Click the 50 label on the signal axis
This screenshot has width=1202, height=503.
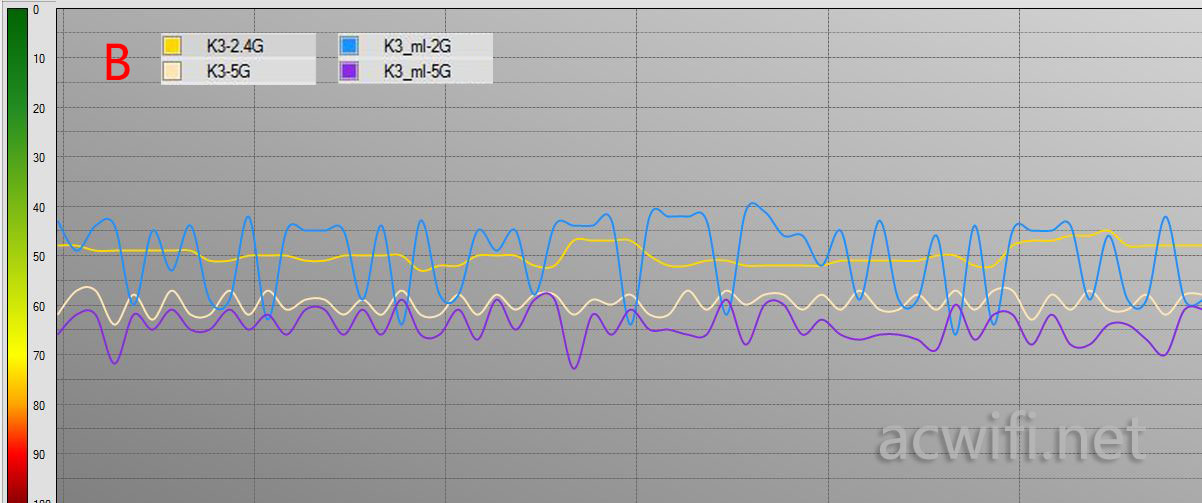pos(40,257)
